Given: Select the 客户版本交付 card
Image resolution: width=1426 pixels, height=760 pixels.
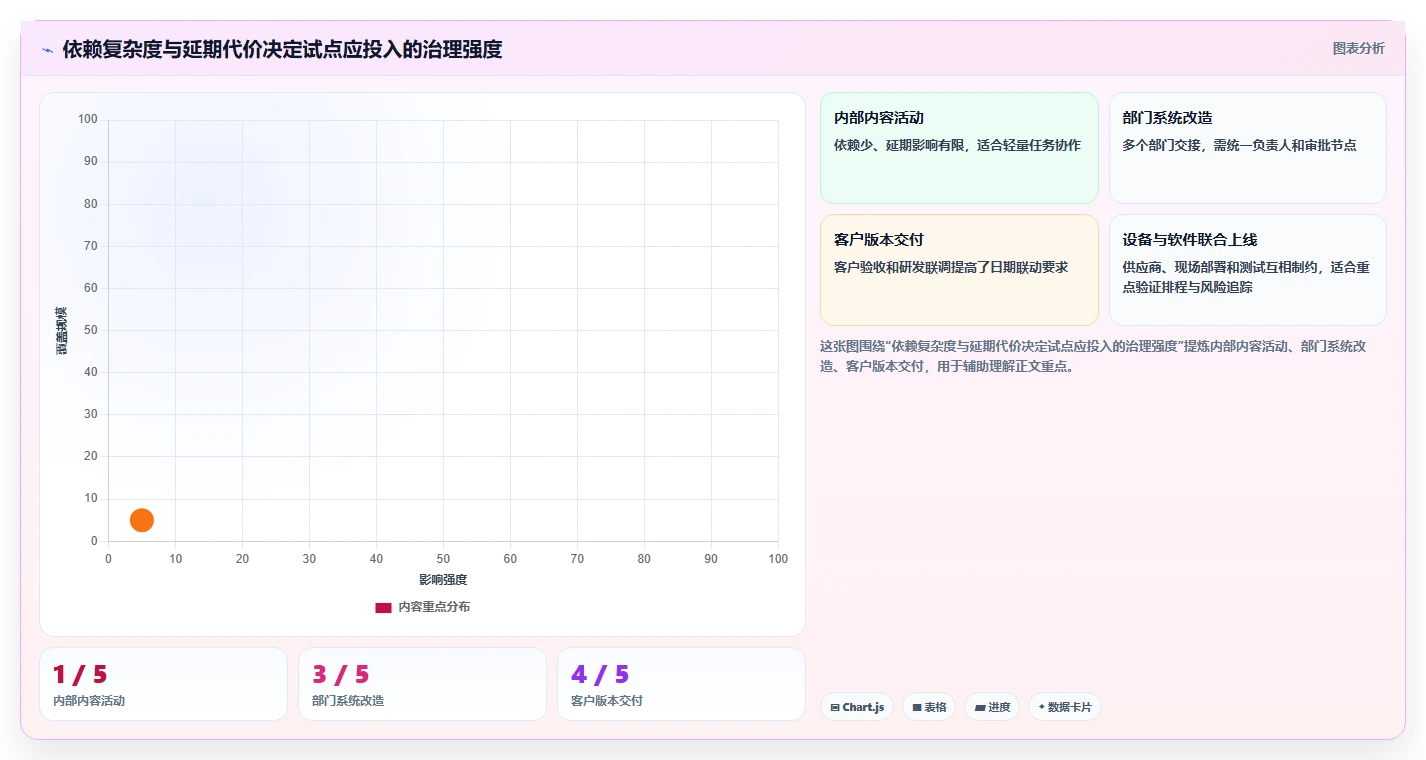Looking at the screenshot, I should tap(959, 270).
